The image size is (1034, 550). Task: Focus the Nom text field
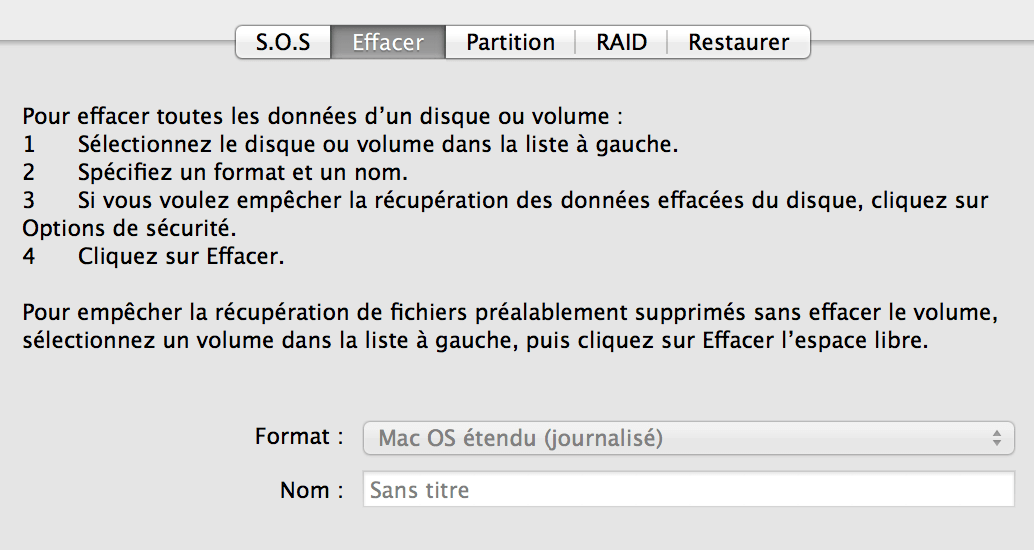pos(688,489)
